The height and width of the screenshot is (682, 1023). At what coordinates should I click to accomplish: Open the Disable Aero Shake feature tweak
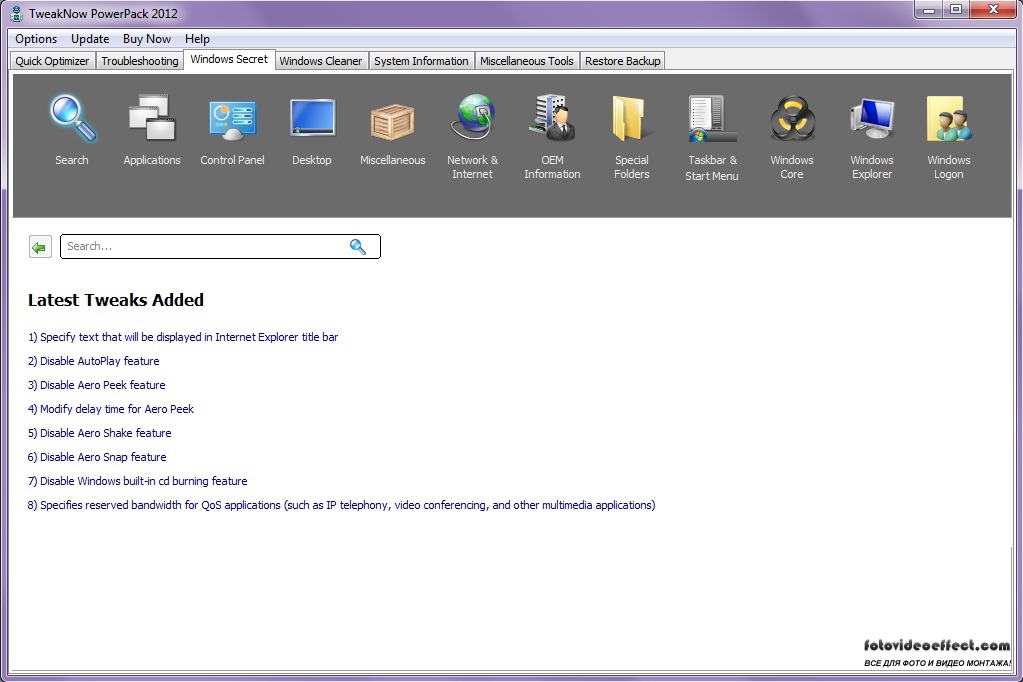click(99, 433)
